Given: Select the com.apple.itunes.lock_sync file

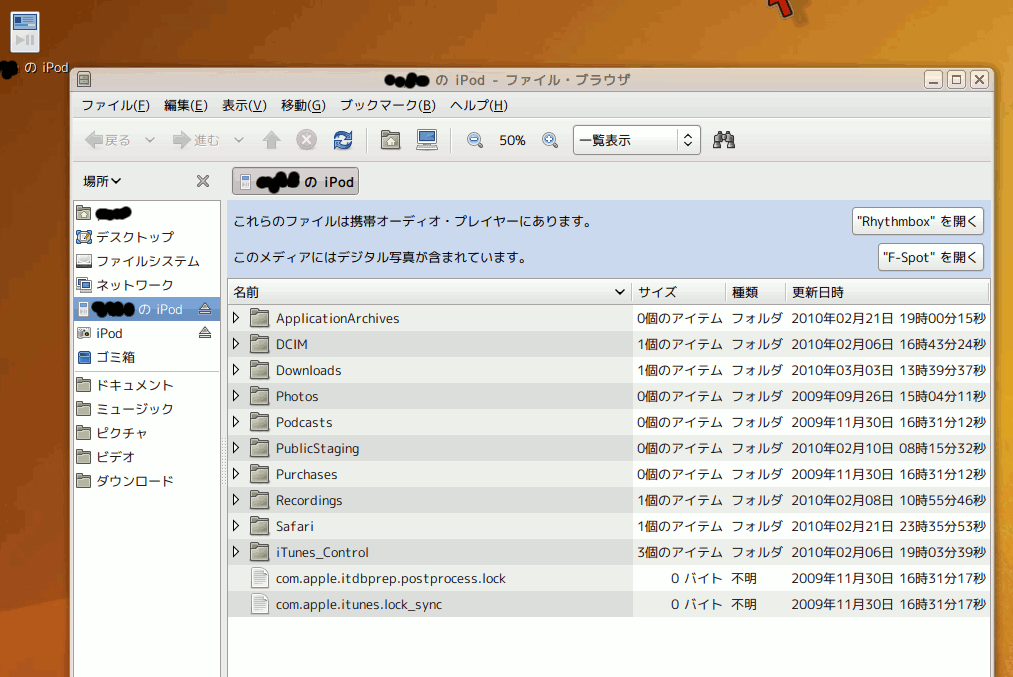Looking at the screenshot, I should [x=358, y=604].
